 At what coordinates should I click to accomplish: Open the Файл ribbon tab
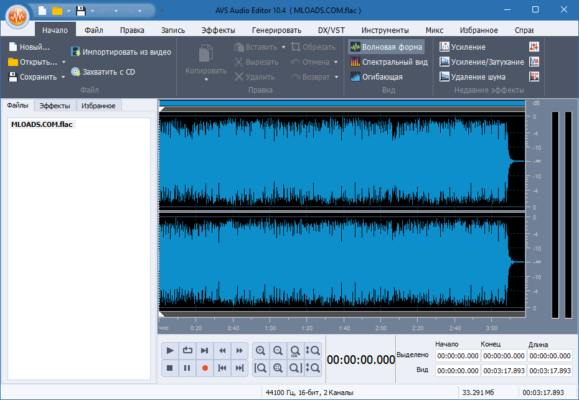[94, 30]
